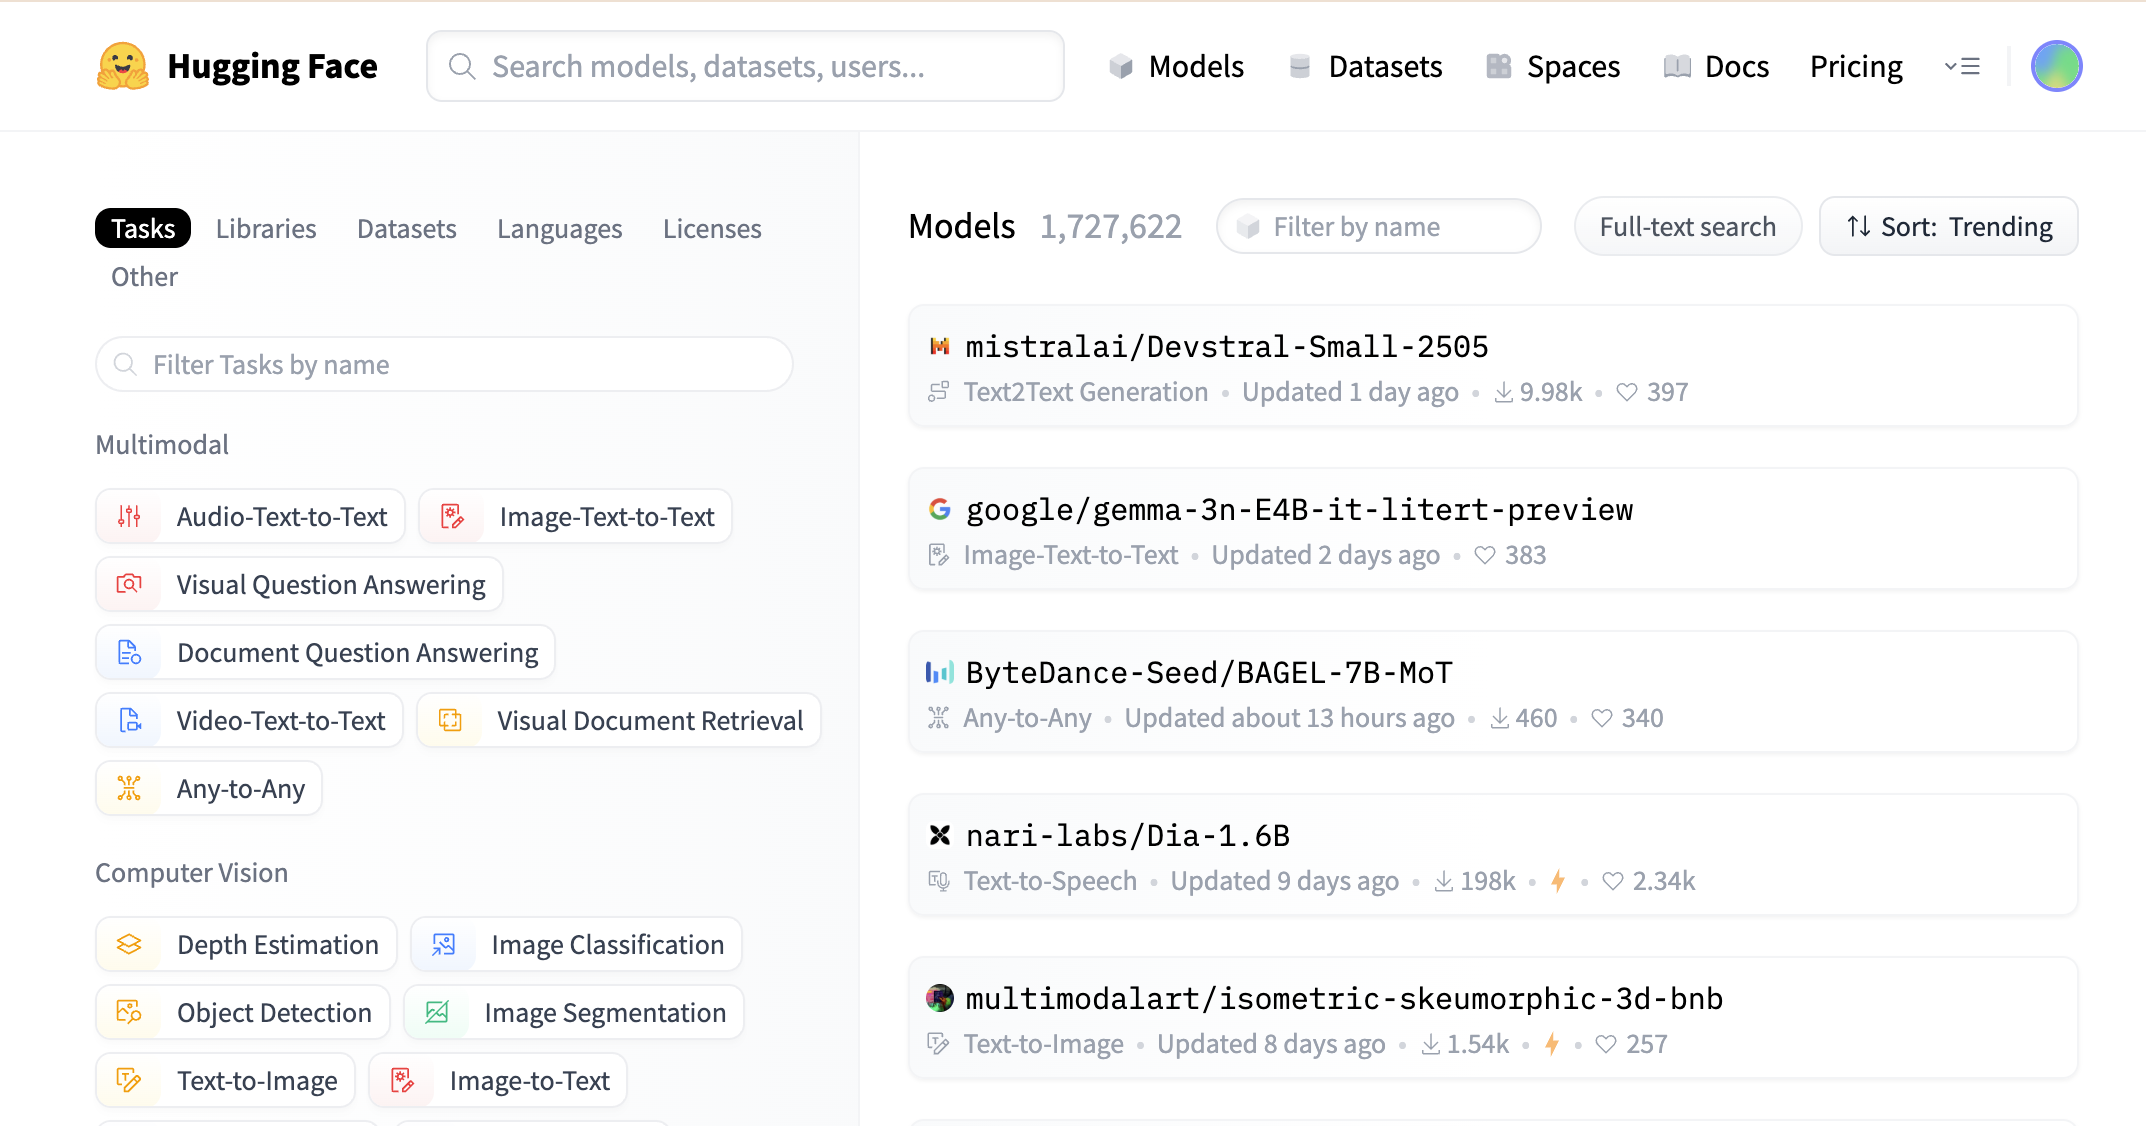
Task: Open the user profile avatar
Action: click(2056, 66)
